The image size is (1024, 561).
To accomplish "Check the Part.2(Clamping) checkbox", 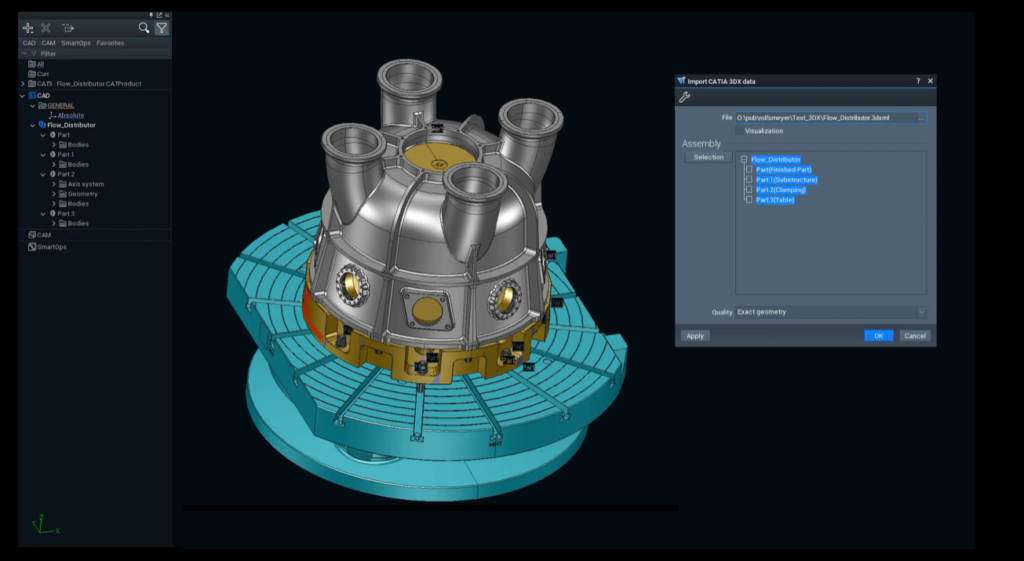I will 749,189.
